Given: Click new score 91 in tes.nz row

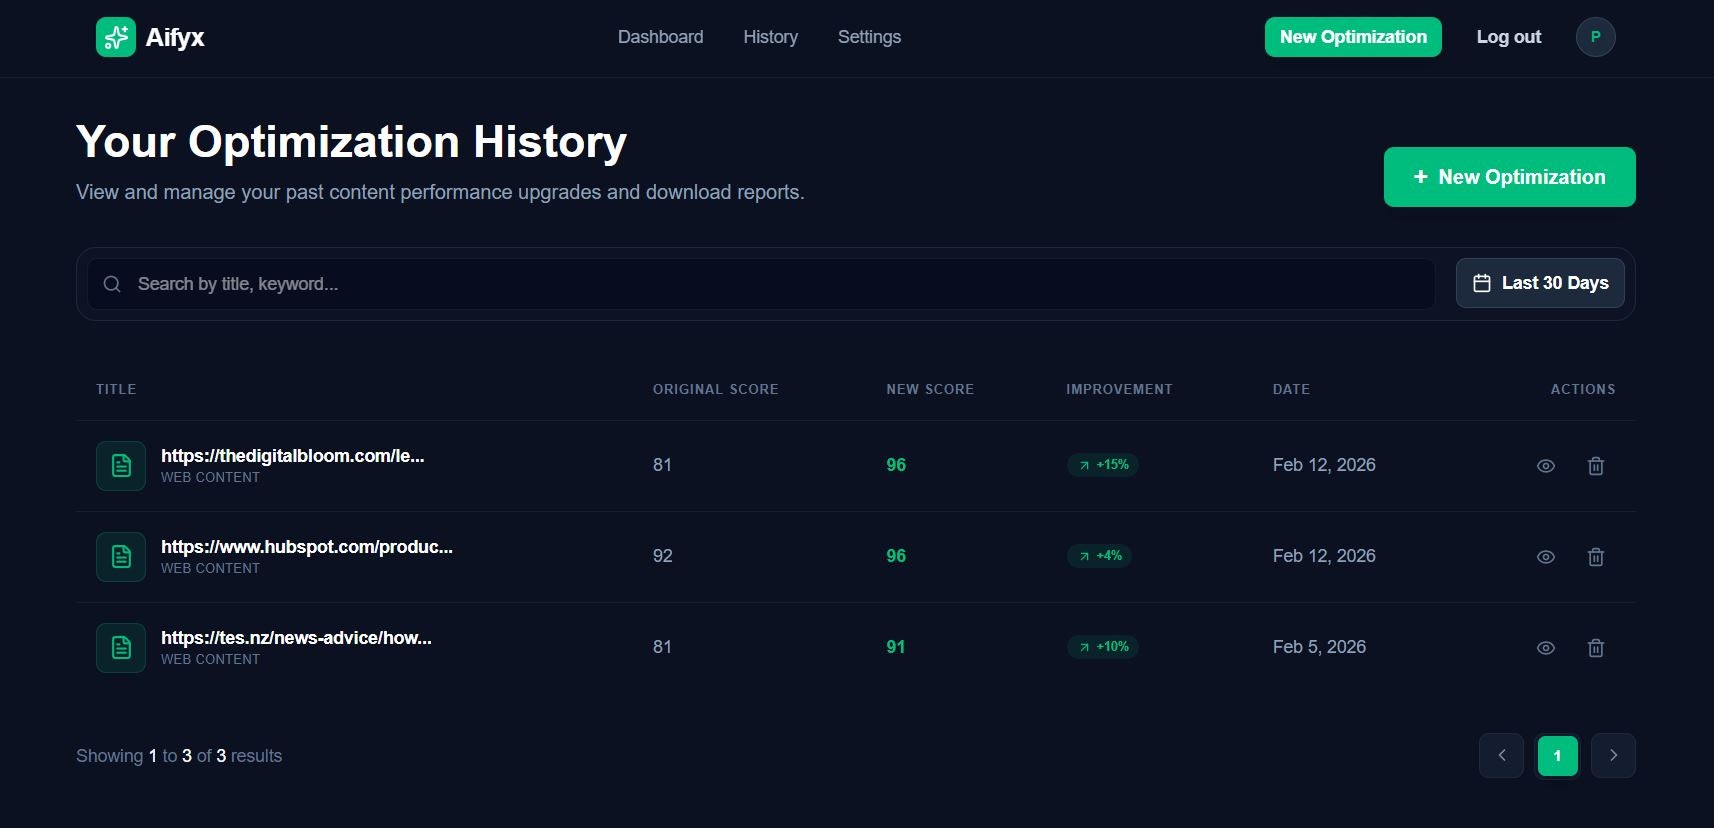Looking at the screenshot, I should [x=896, y=647].
